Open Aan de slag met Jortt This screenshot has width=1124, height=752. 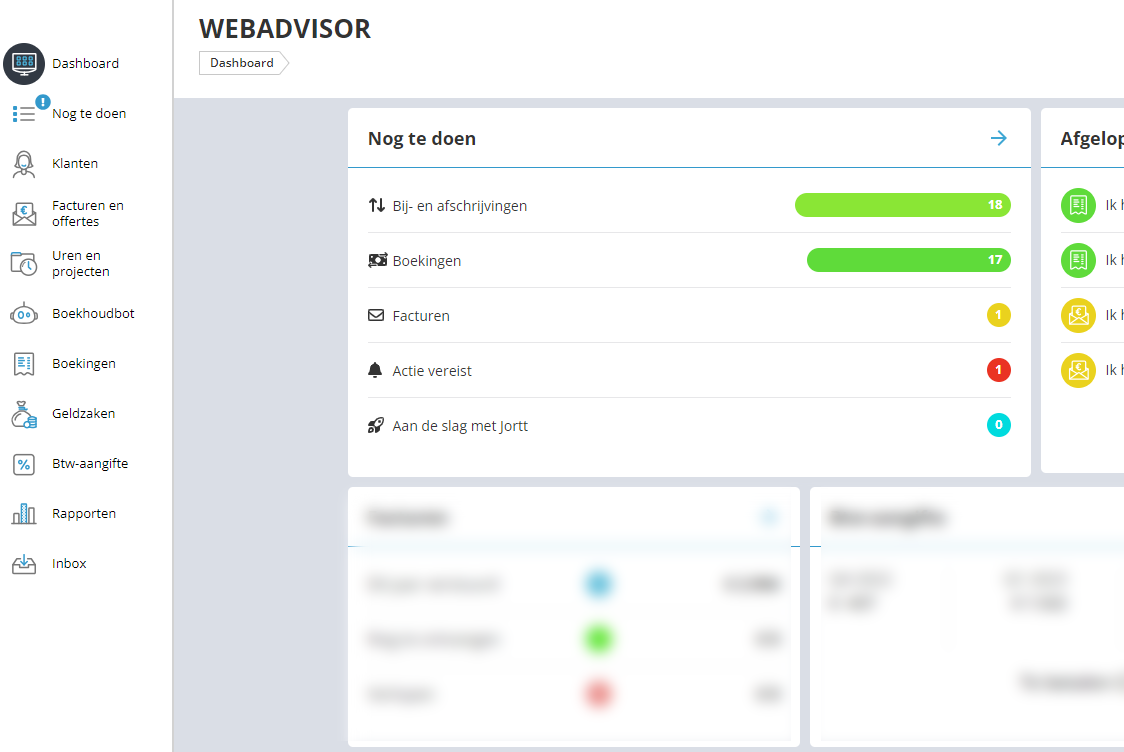pos(459,426)
